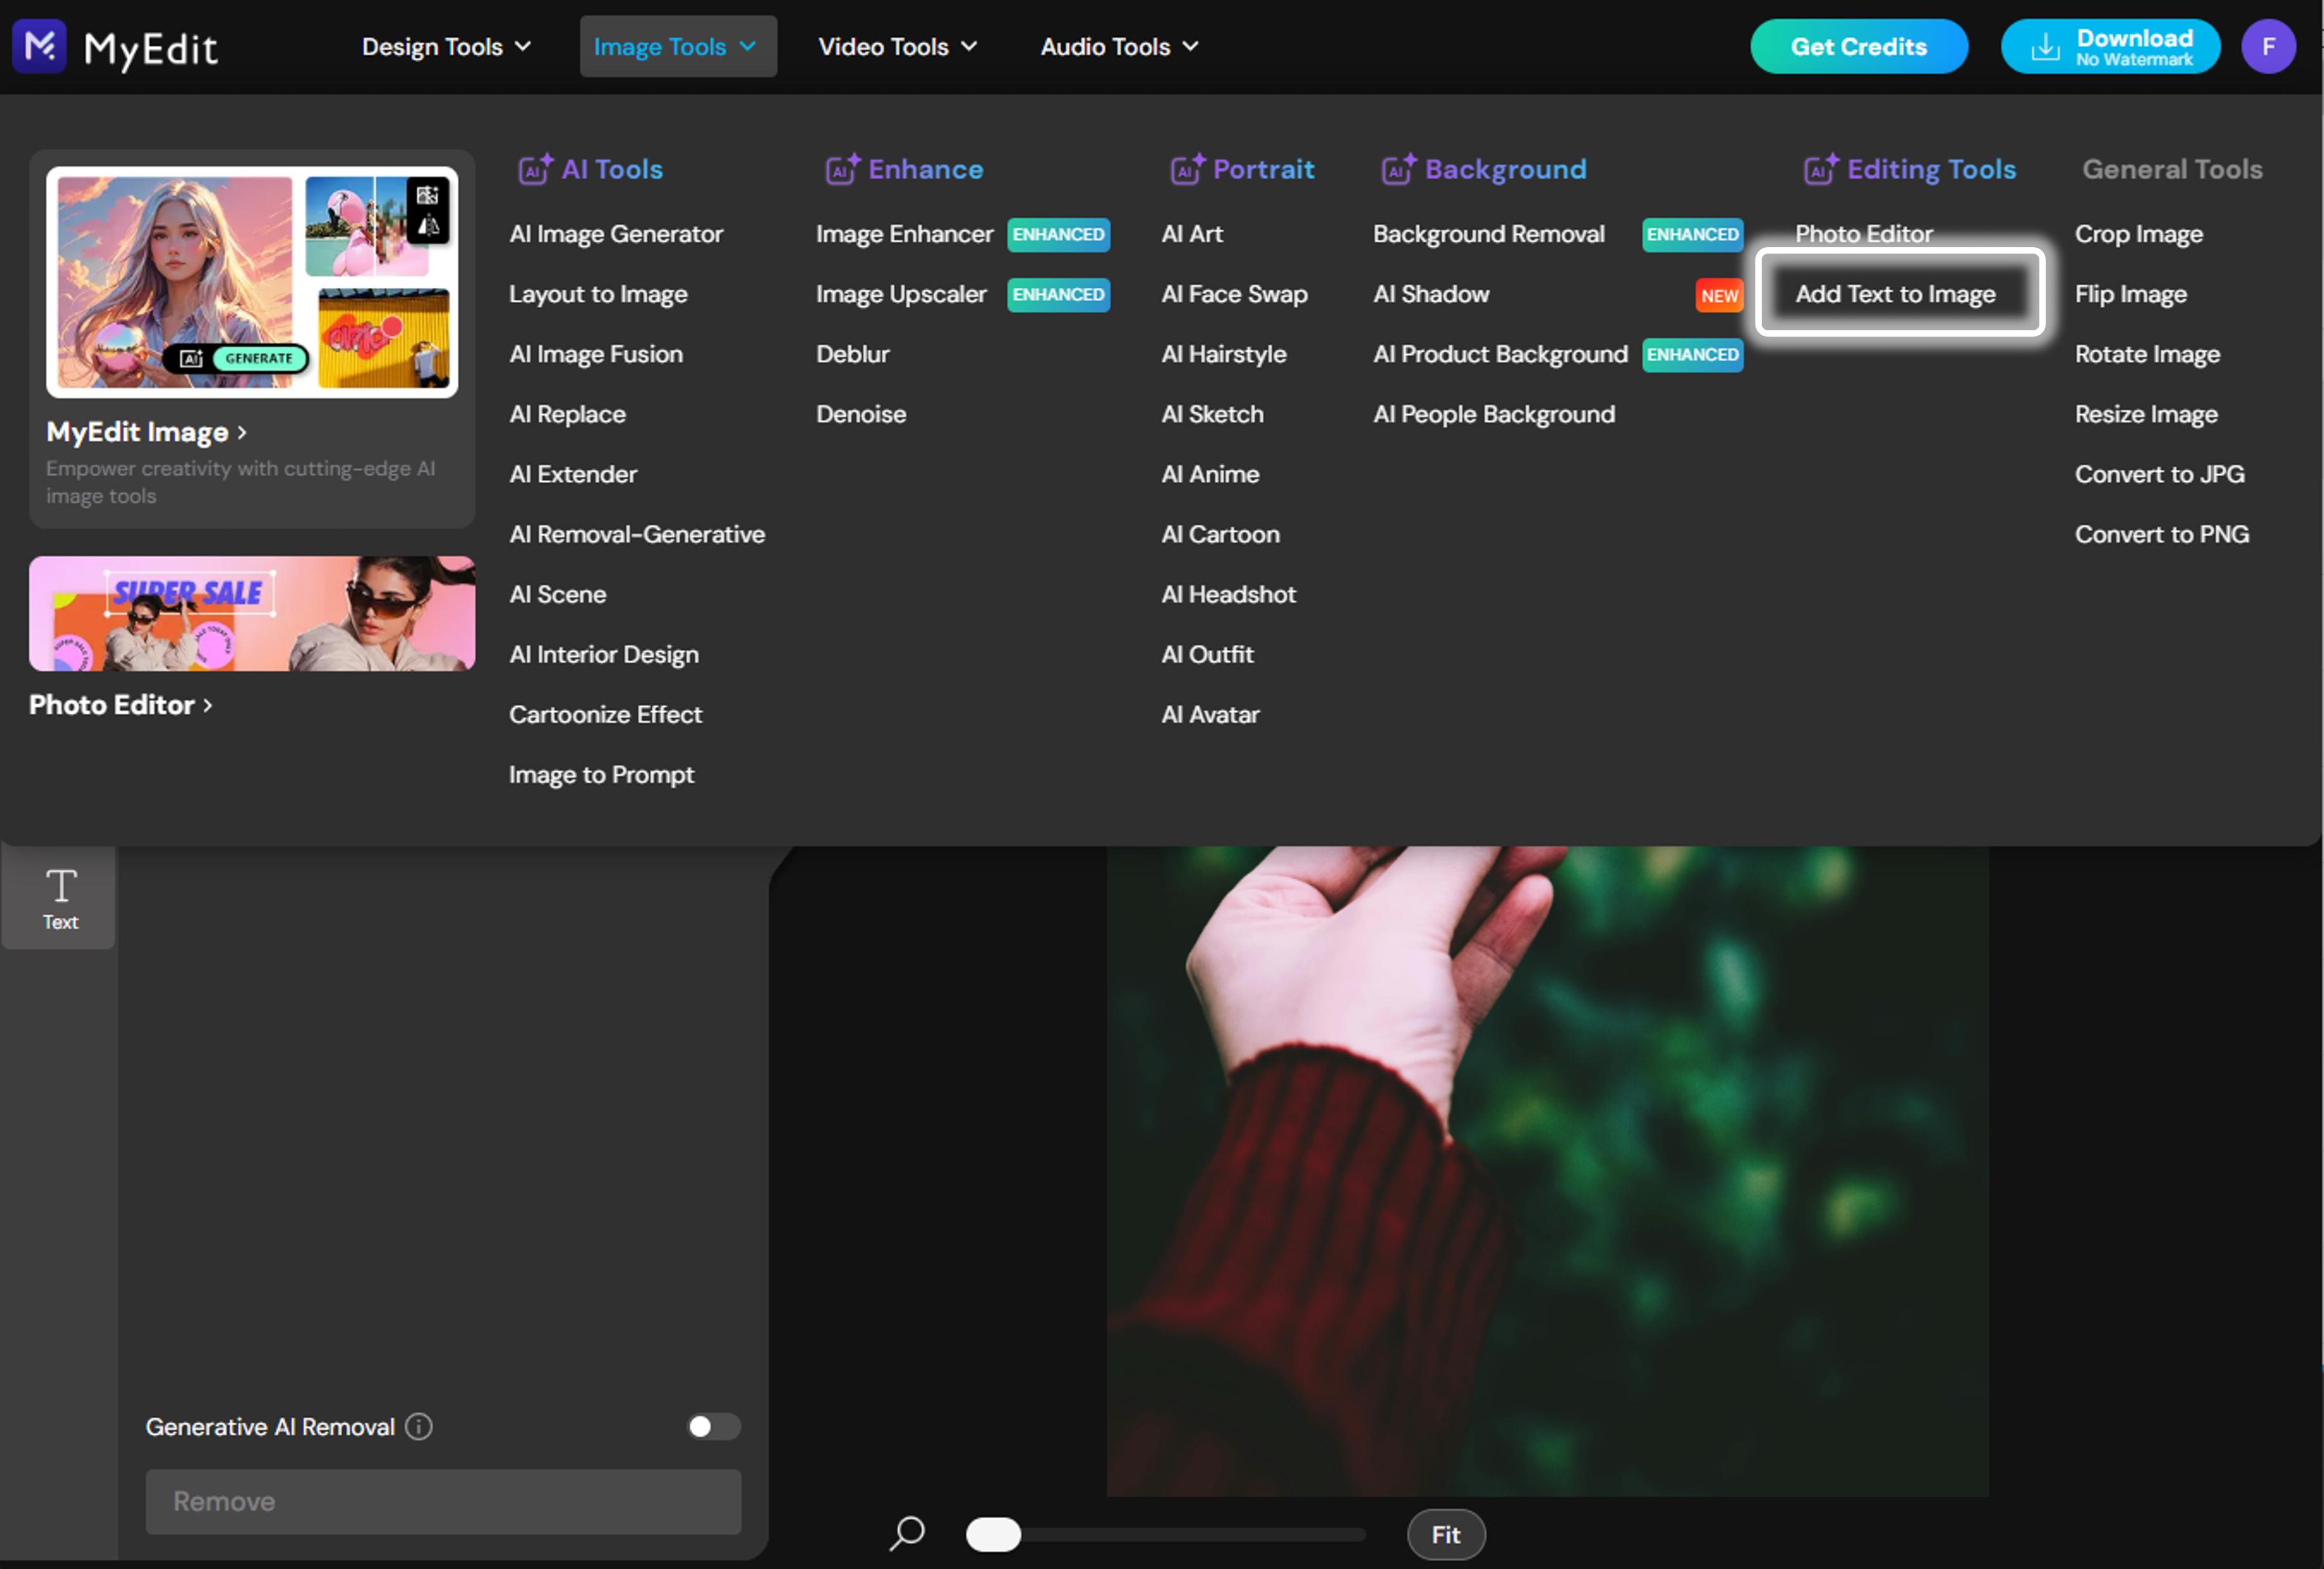Screen dimensions: 2324x1569
Task: Click the zoom magnifier icon
Action: 907,1533
